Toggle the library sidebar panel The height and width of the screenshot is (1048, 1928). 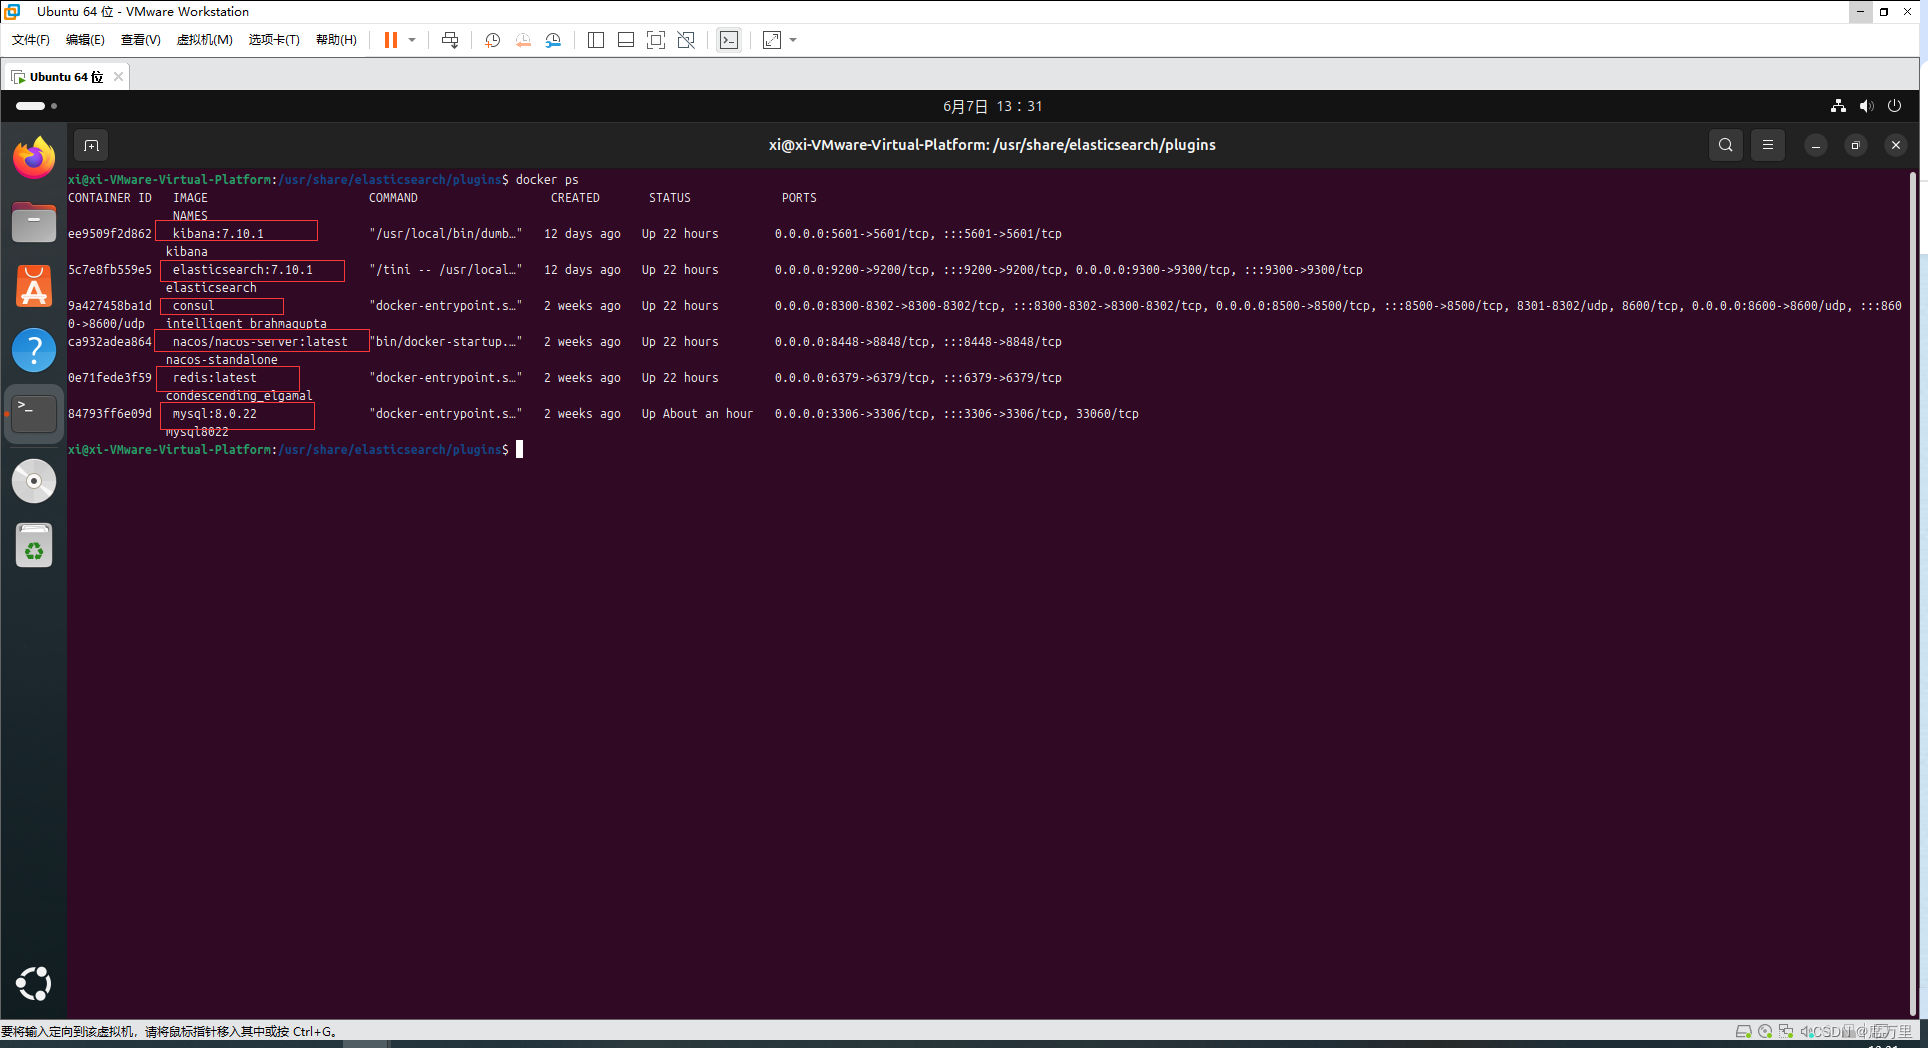[x=596, y=40]
